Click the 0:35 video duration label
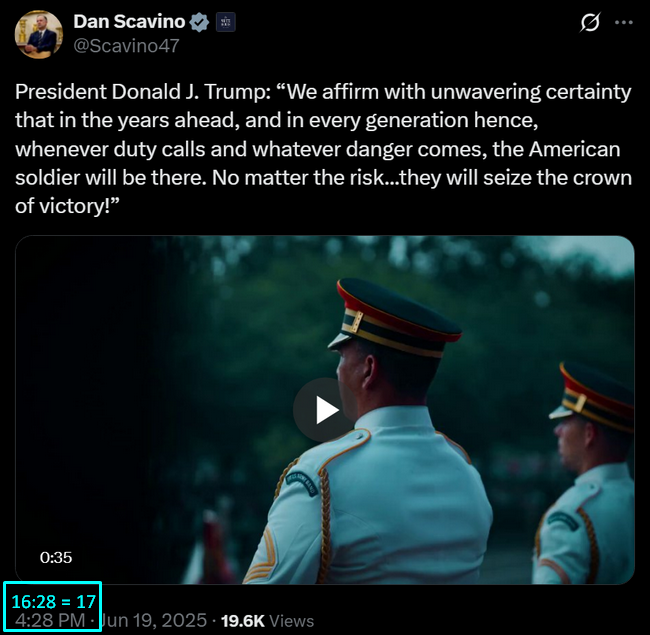This screenshot has width=650, height=635. coord(56,557)
